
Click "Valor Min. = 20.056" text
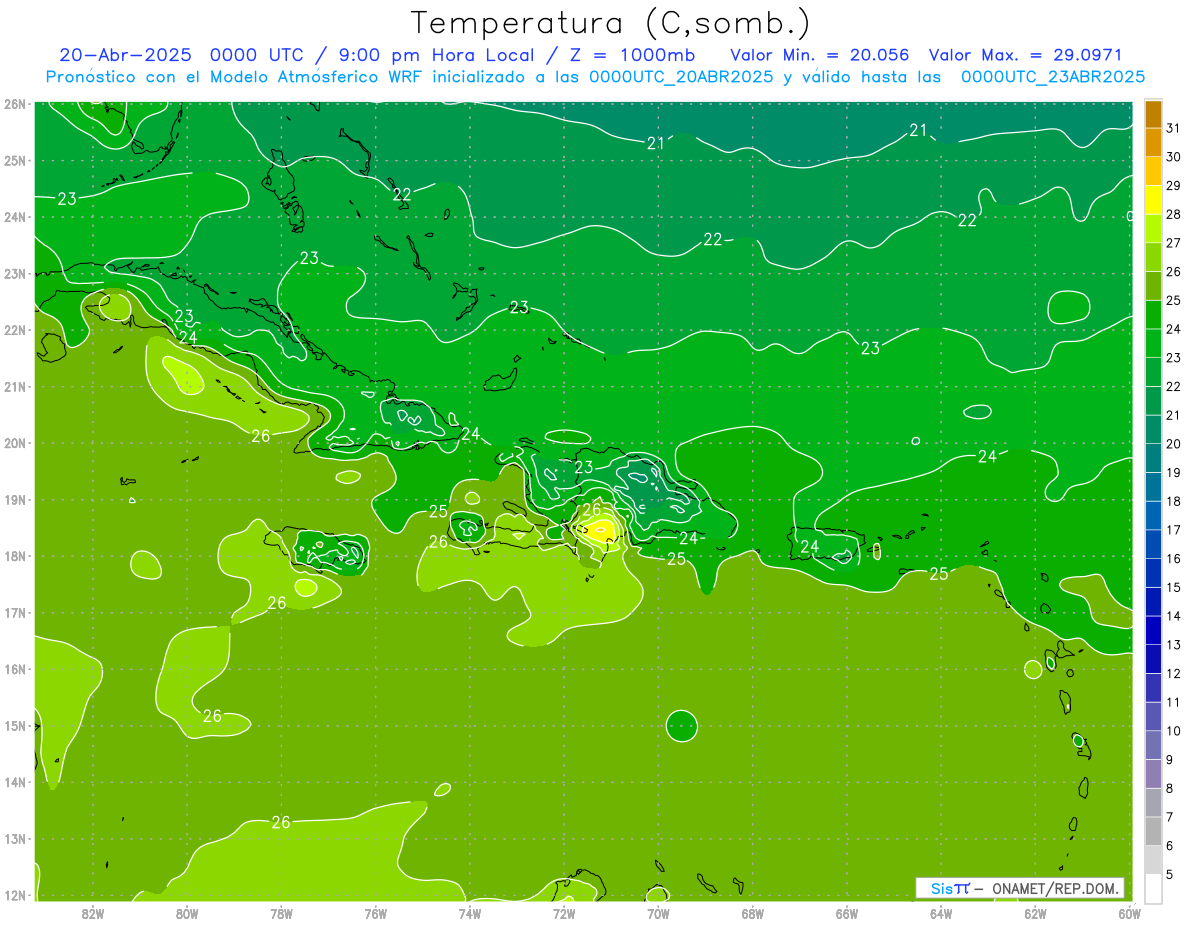822,54
